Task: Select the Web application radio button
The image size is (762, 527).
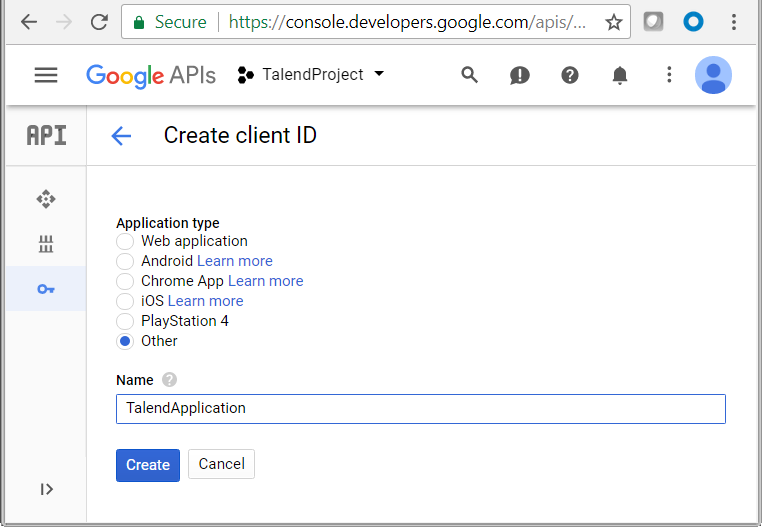Action: coord(125,241)
